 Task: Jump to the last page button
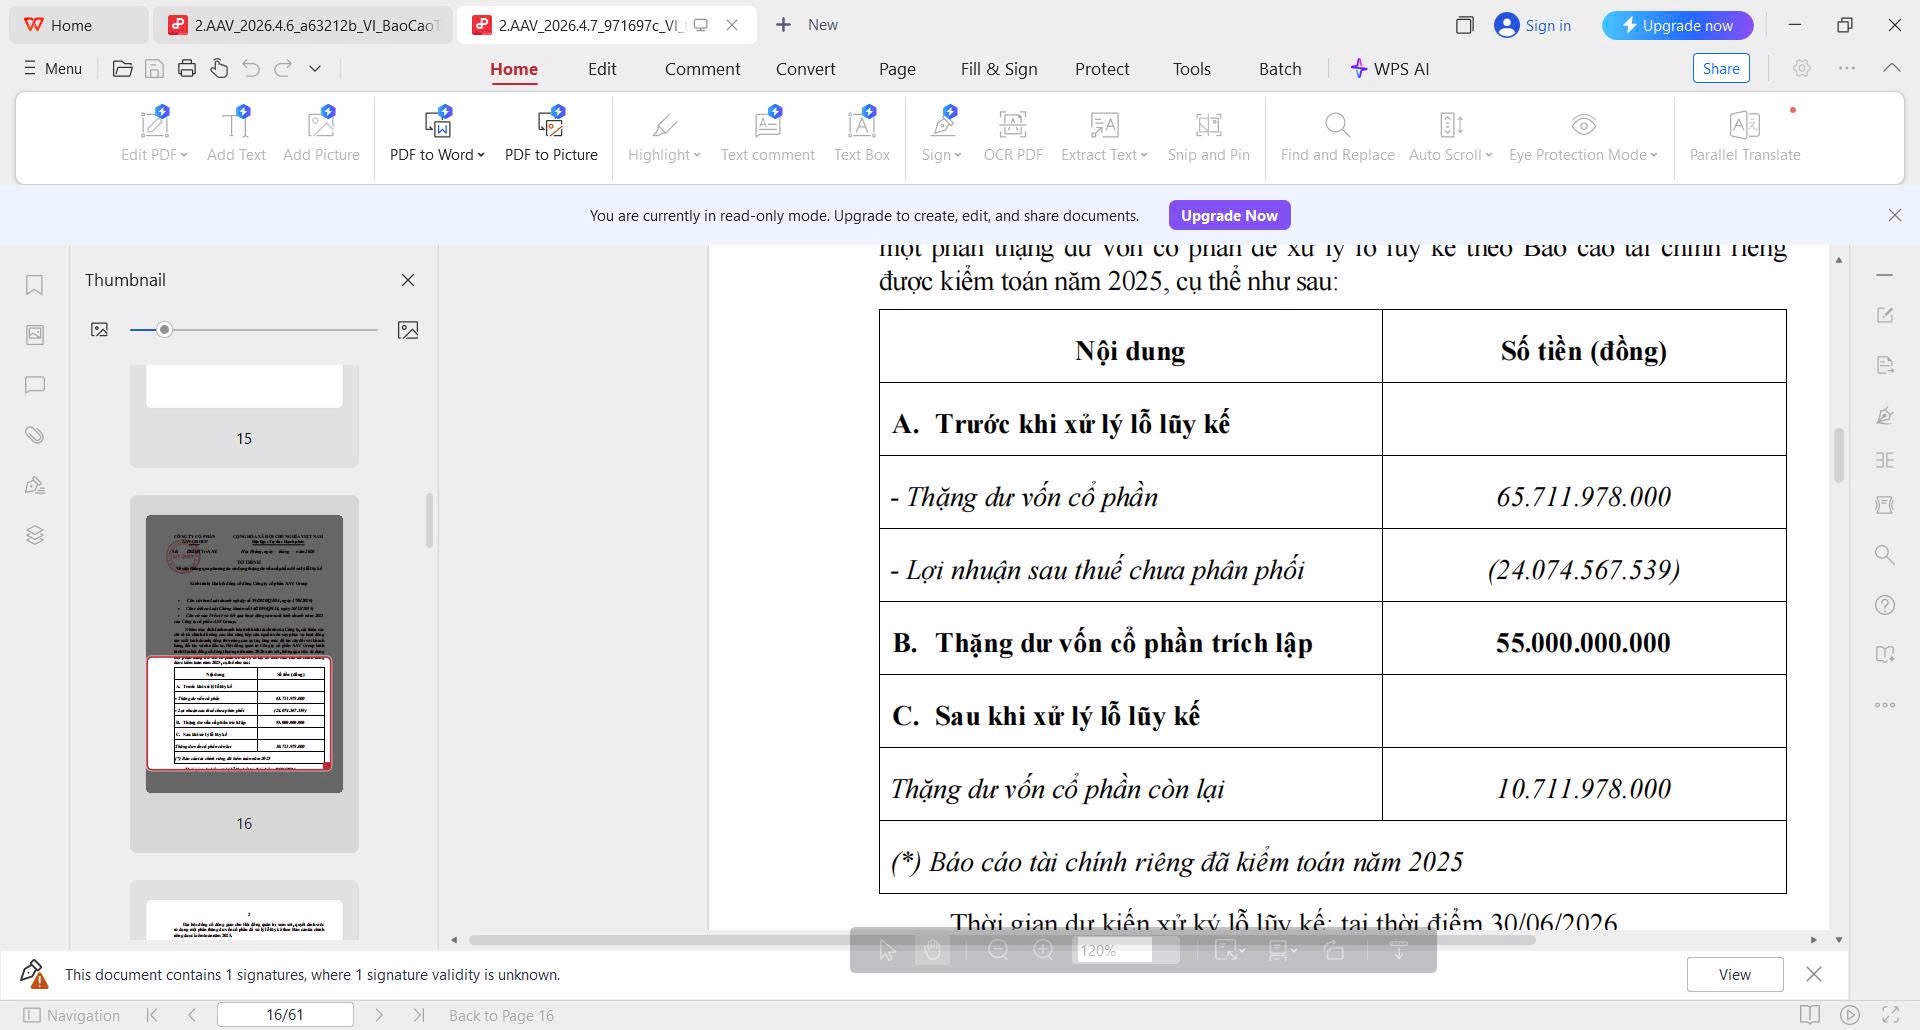[x=419, y=1015]
